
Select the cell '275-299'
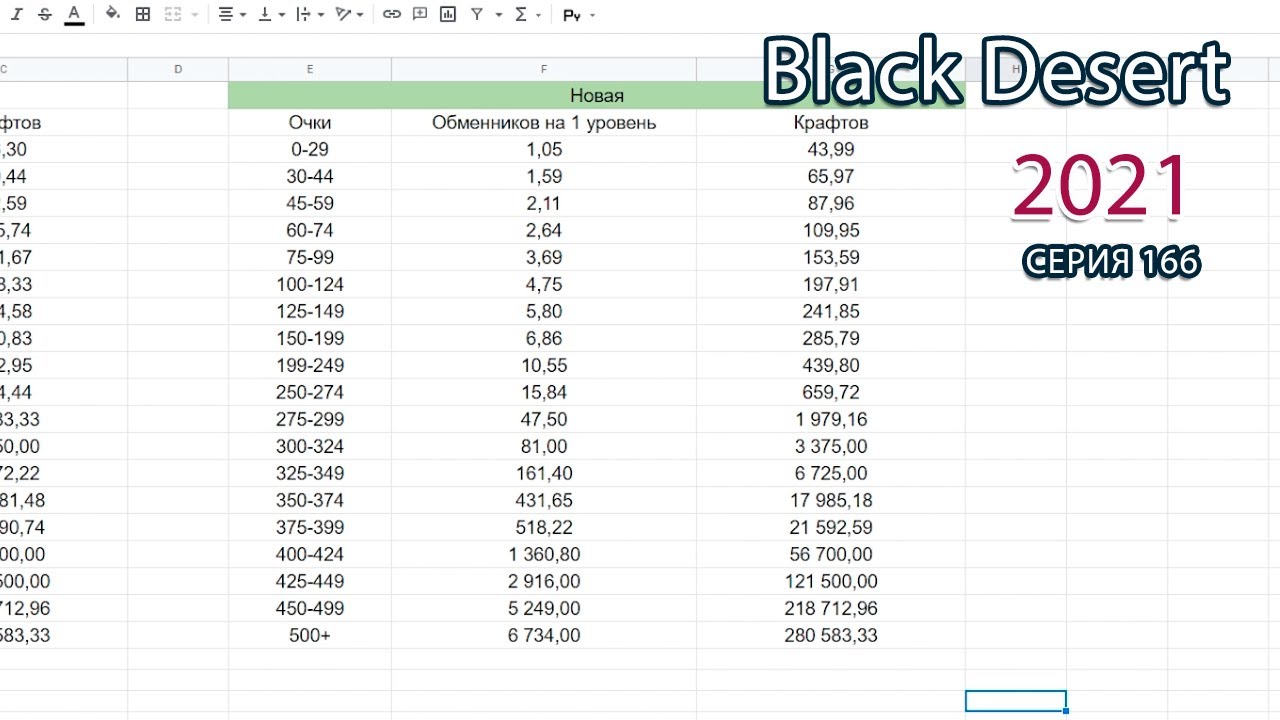click(x=310, y=419)
